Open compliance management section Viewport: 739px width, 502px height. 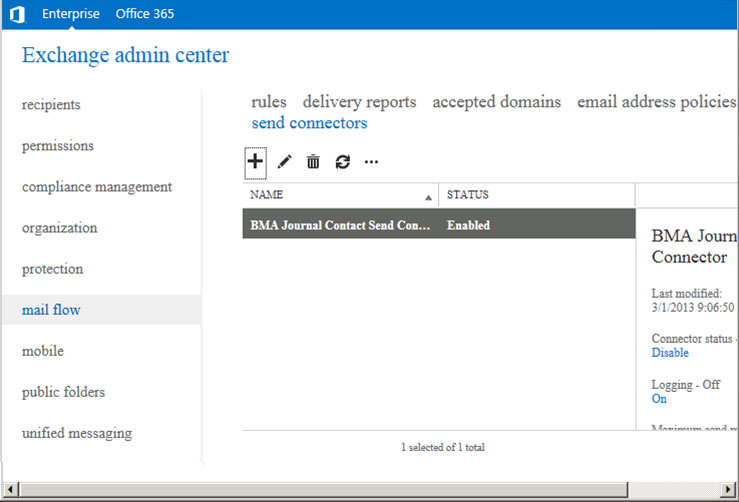pyautogui.click(x=97, y=187)
